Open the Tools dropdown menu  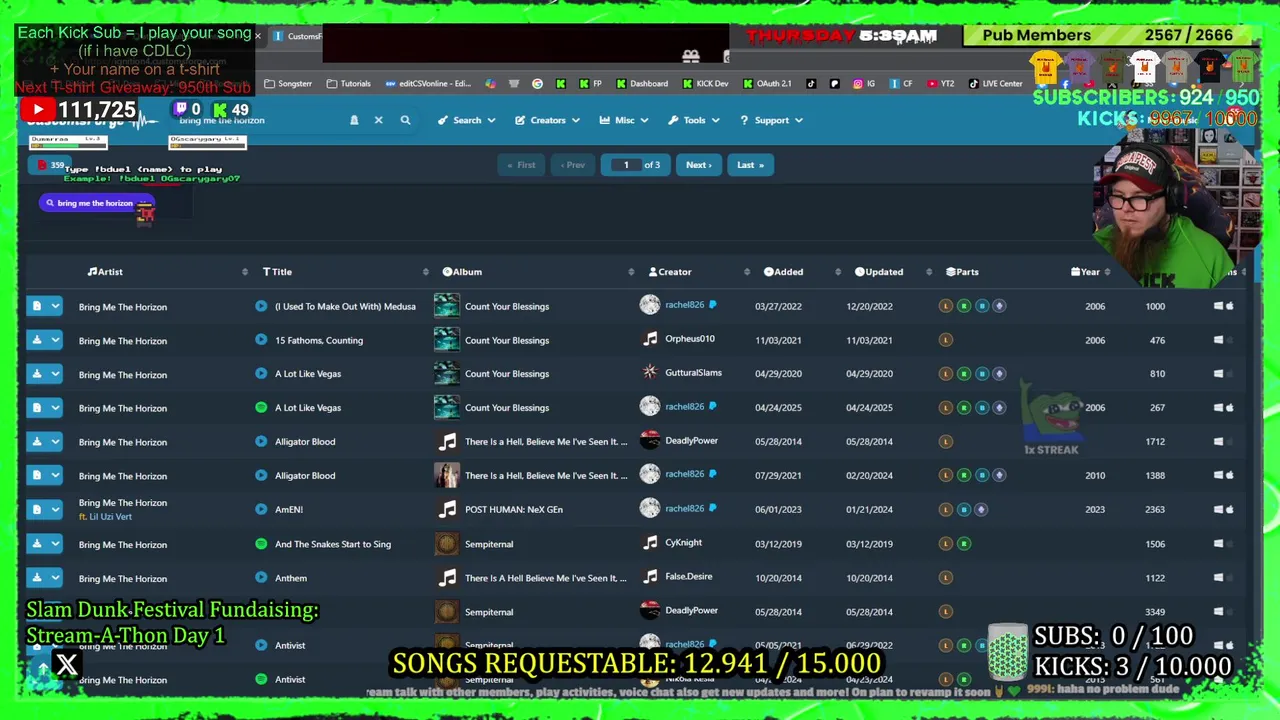[693, 120]
